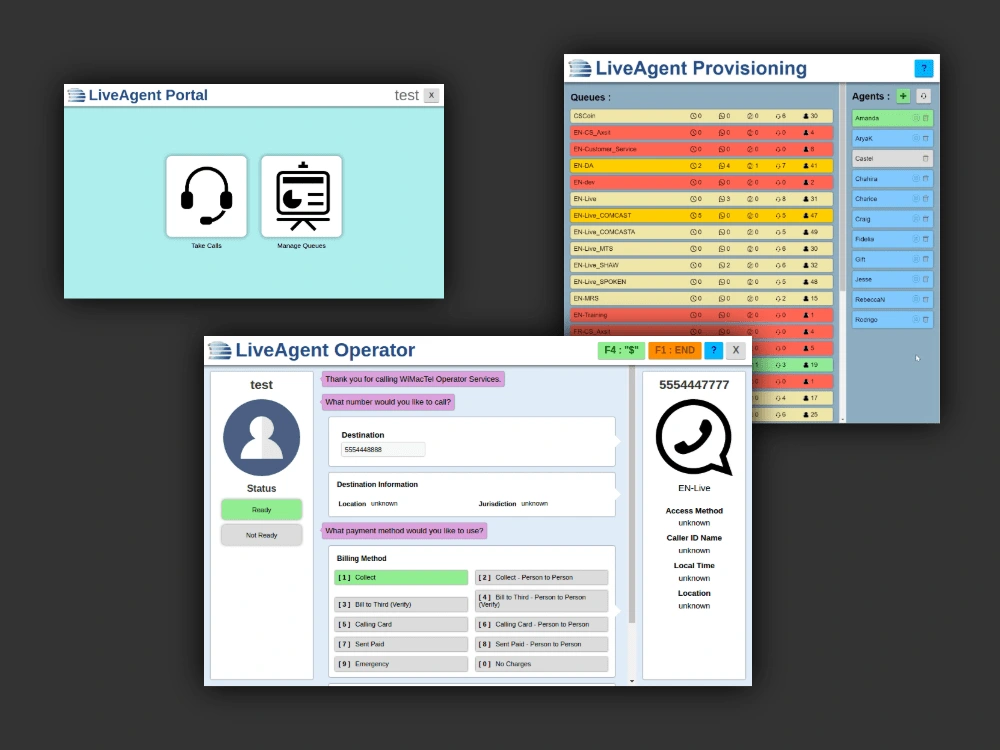This screenshot has height=750, width=1000.
Task: Select billing method [1] Collect
Action: pyautogui.click(x=401, y=577)
